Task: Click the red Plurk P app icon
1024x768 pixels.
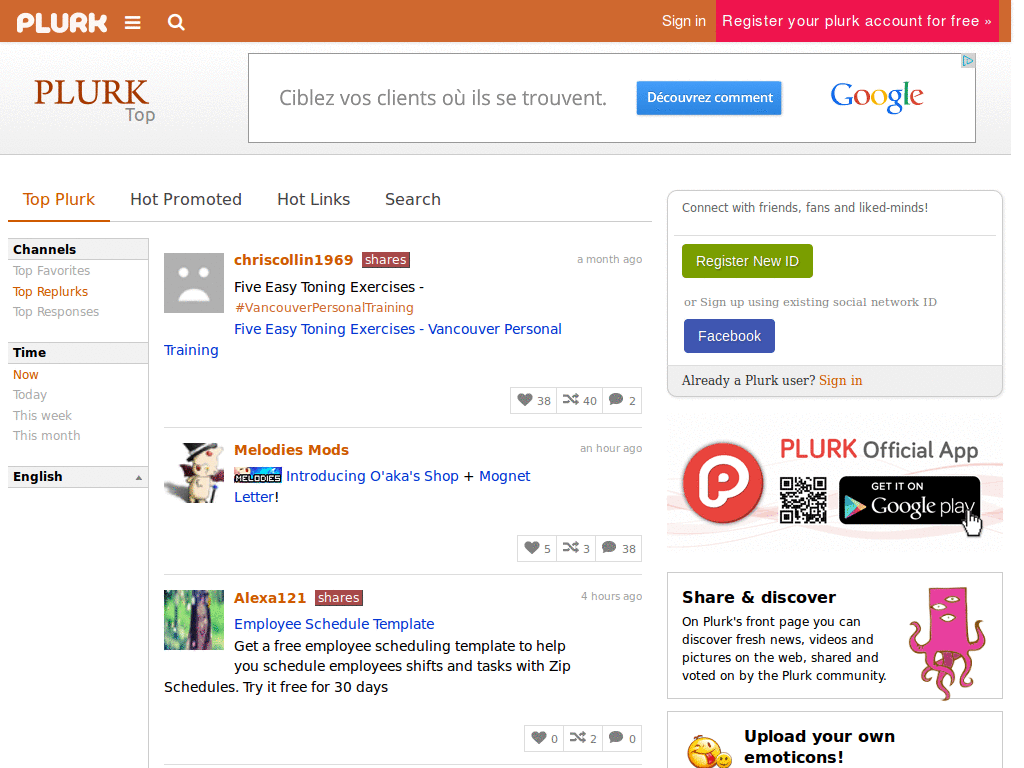Action: (723, 483)
